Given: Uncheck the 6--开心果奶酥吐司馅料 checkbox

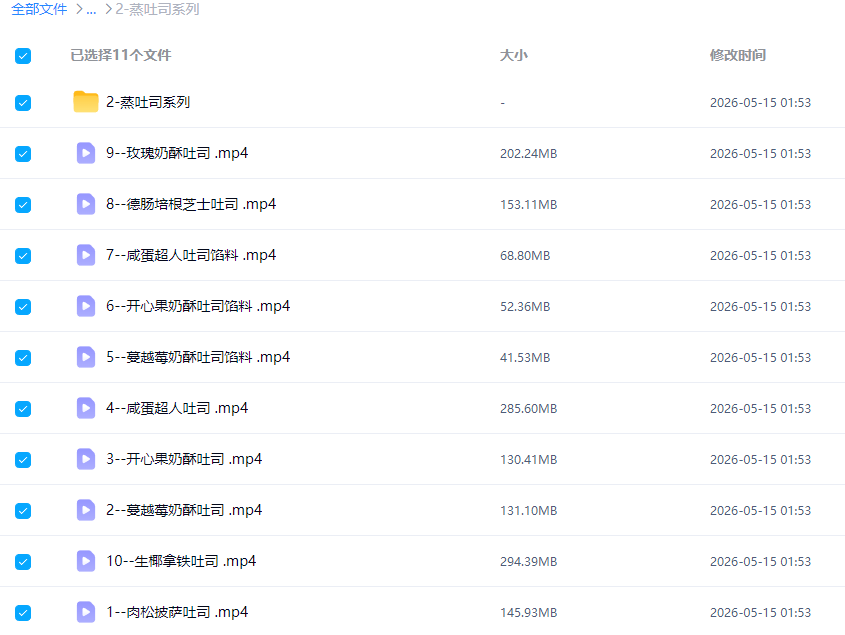Looking at the screenshot, I should coord(23,307).
